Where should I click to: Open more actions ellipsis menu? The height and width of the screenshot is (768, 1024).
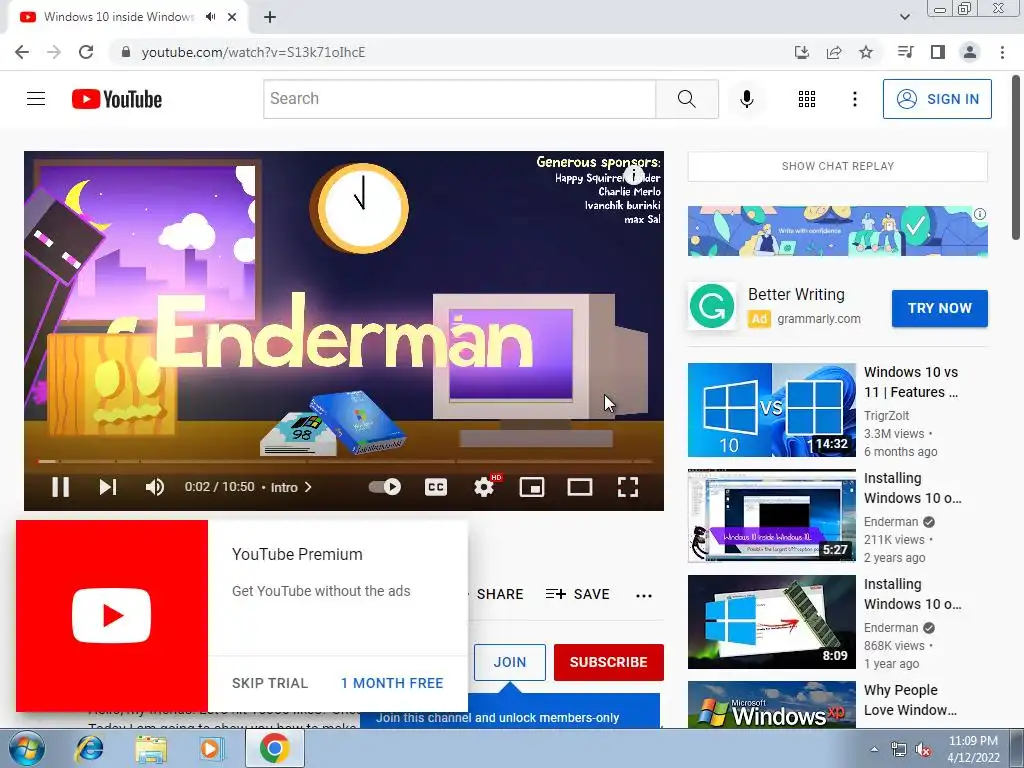(x=644, y=595)
